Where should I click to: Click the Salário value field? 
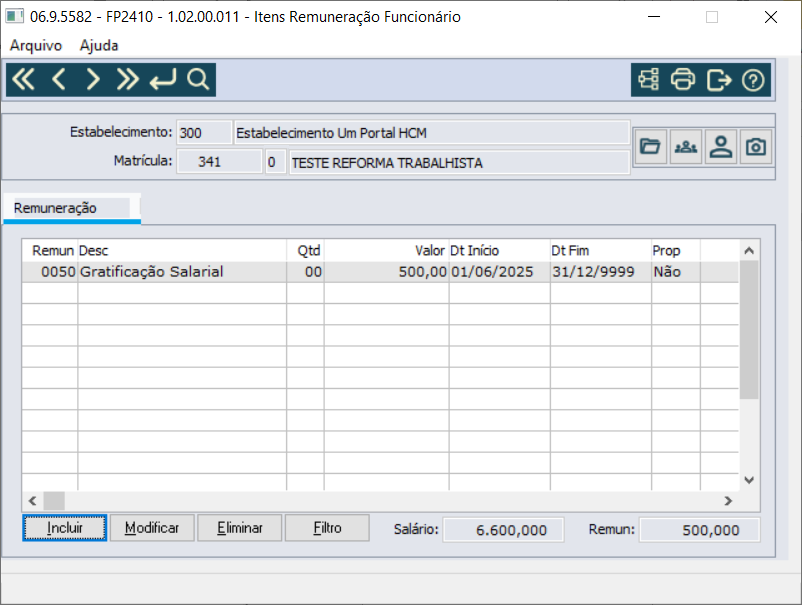tap(503, 530)
